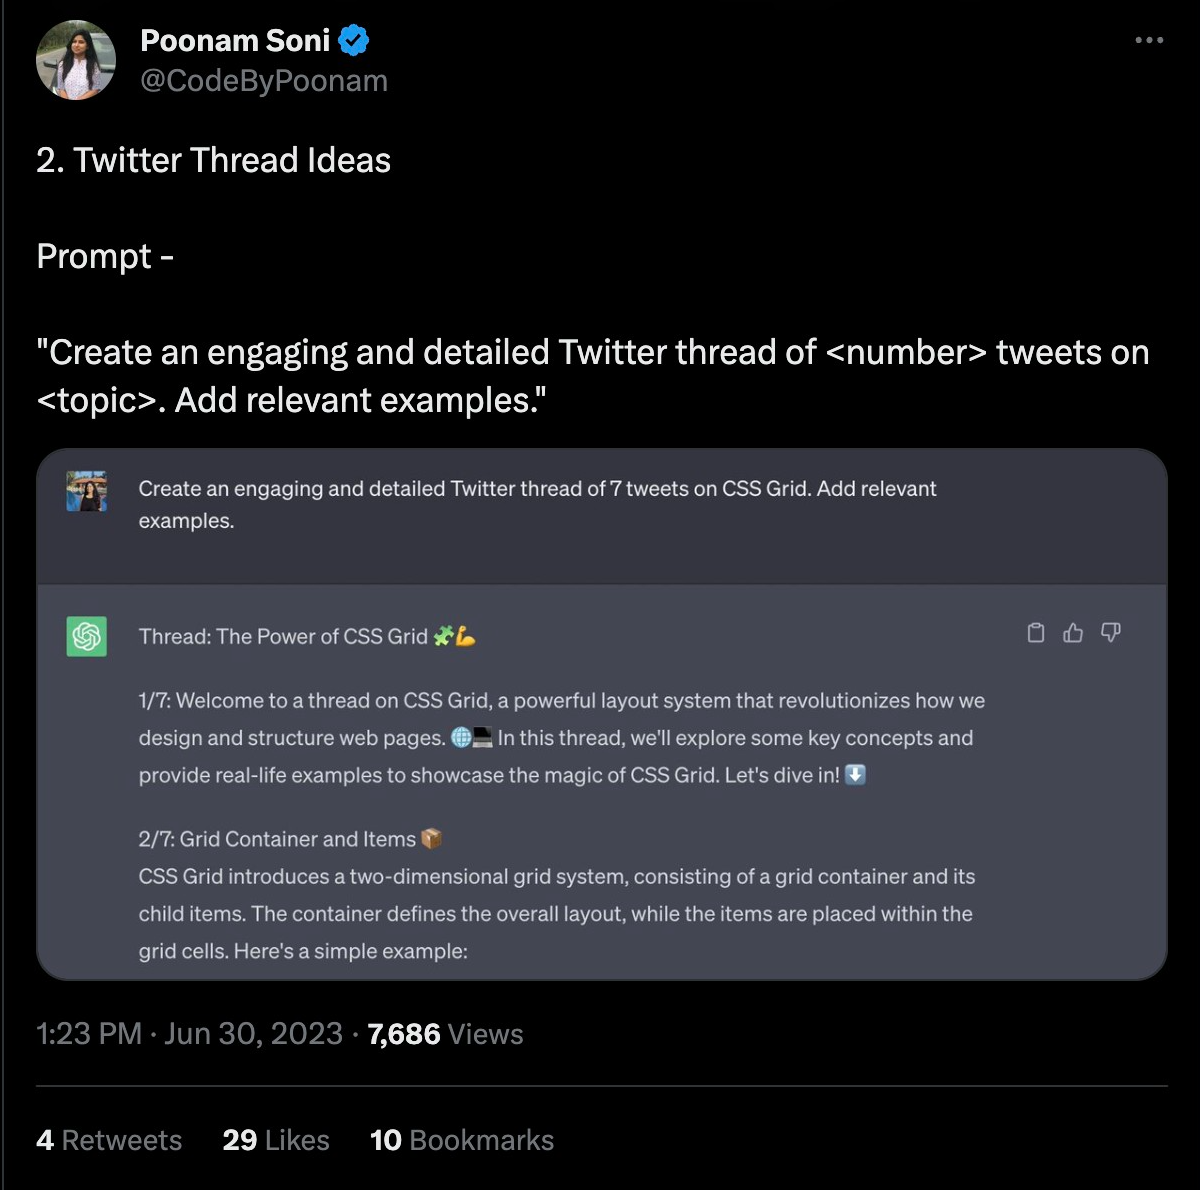The image size is (1200, 1190).
Task: Click the 10 Bookmarks count
Action: pyautogui.click(x=461, y=1140)
